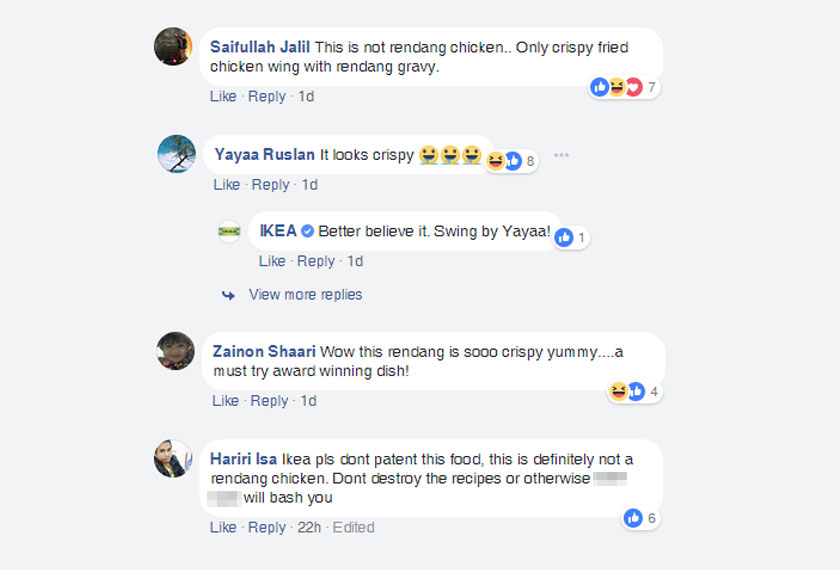Like Saifullah Jalil's comment

(223, 97)
